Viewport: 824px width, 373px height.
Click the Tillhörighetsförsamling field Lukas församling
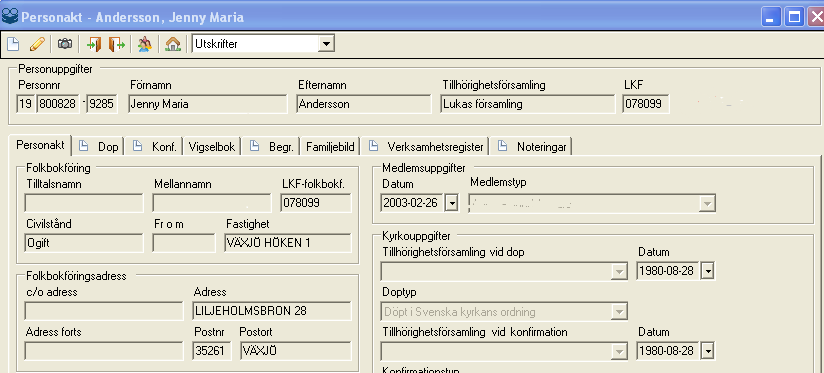(528, 104)
